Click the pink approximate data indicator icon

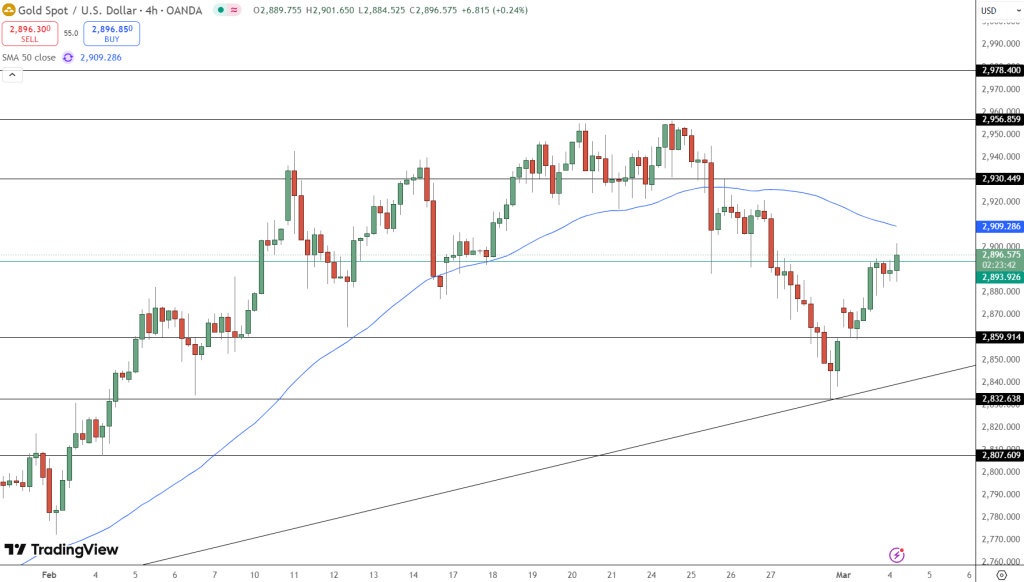[x=234, y=10]
